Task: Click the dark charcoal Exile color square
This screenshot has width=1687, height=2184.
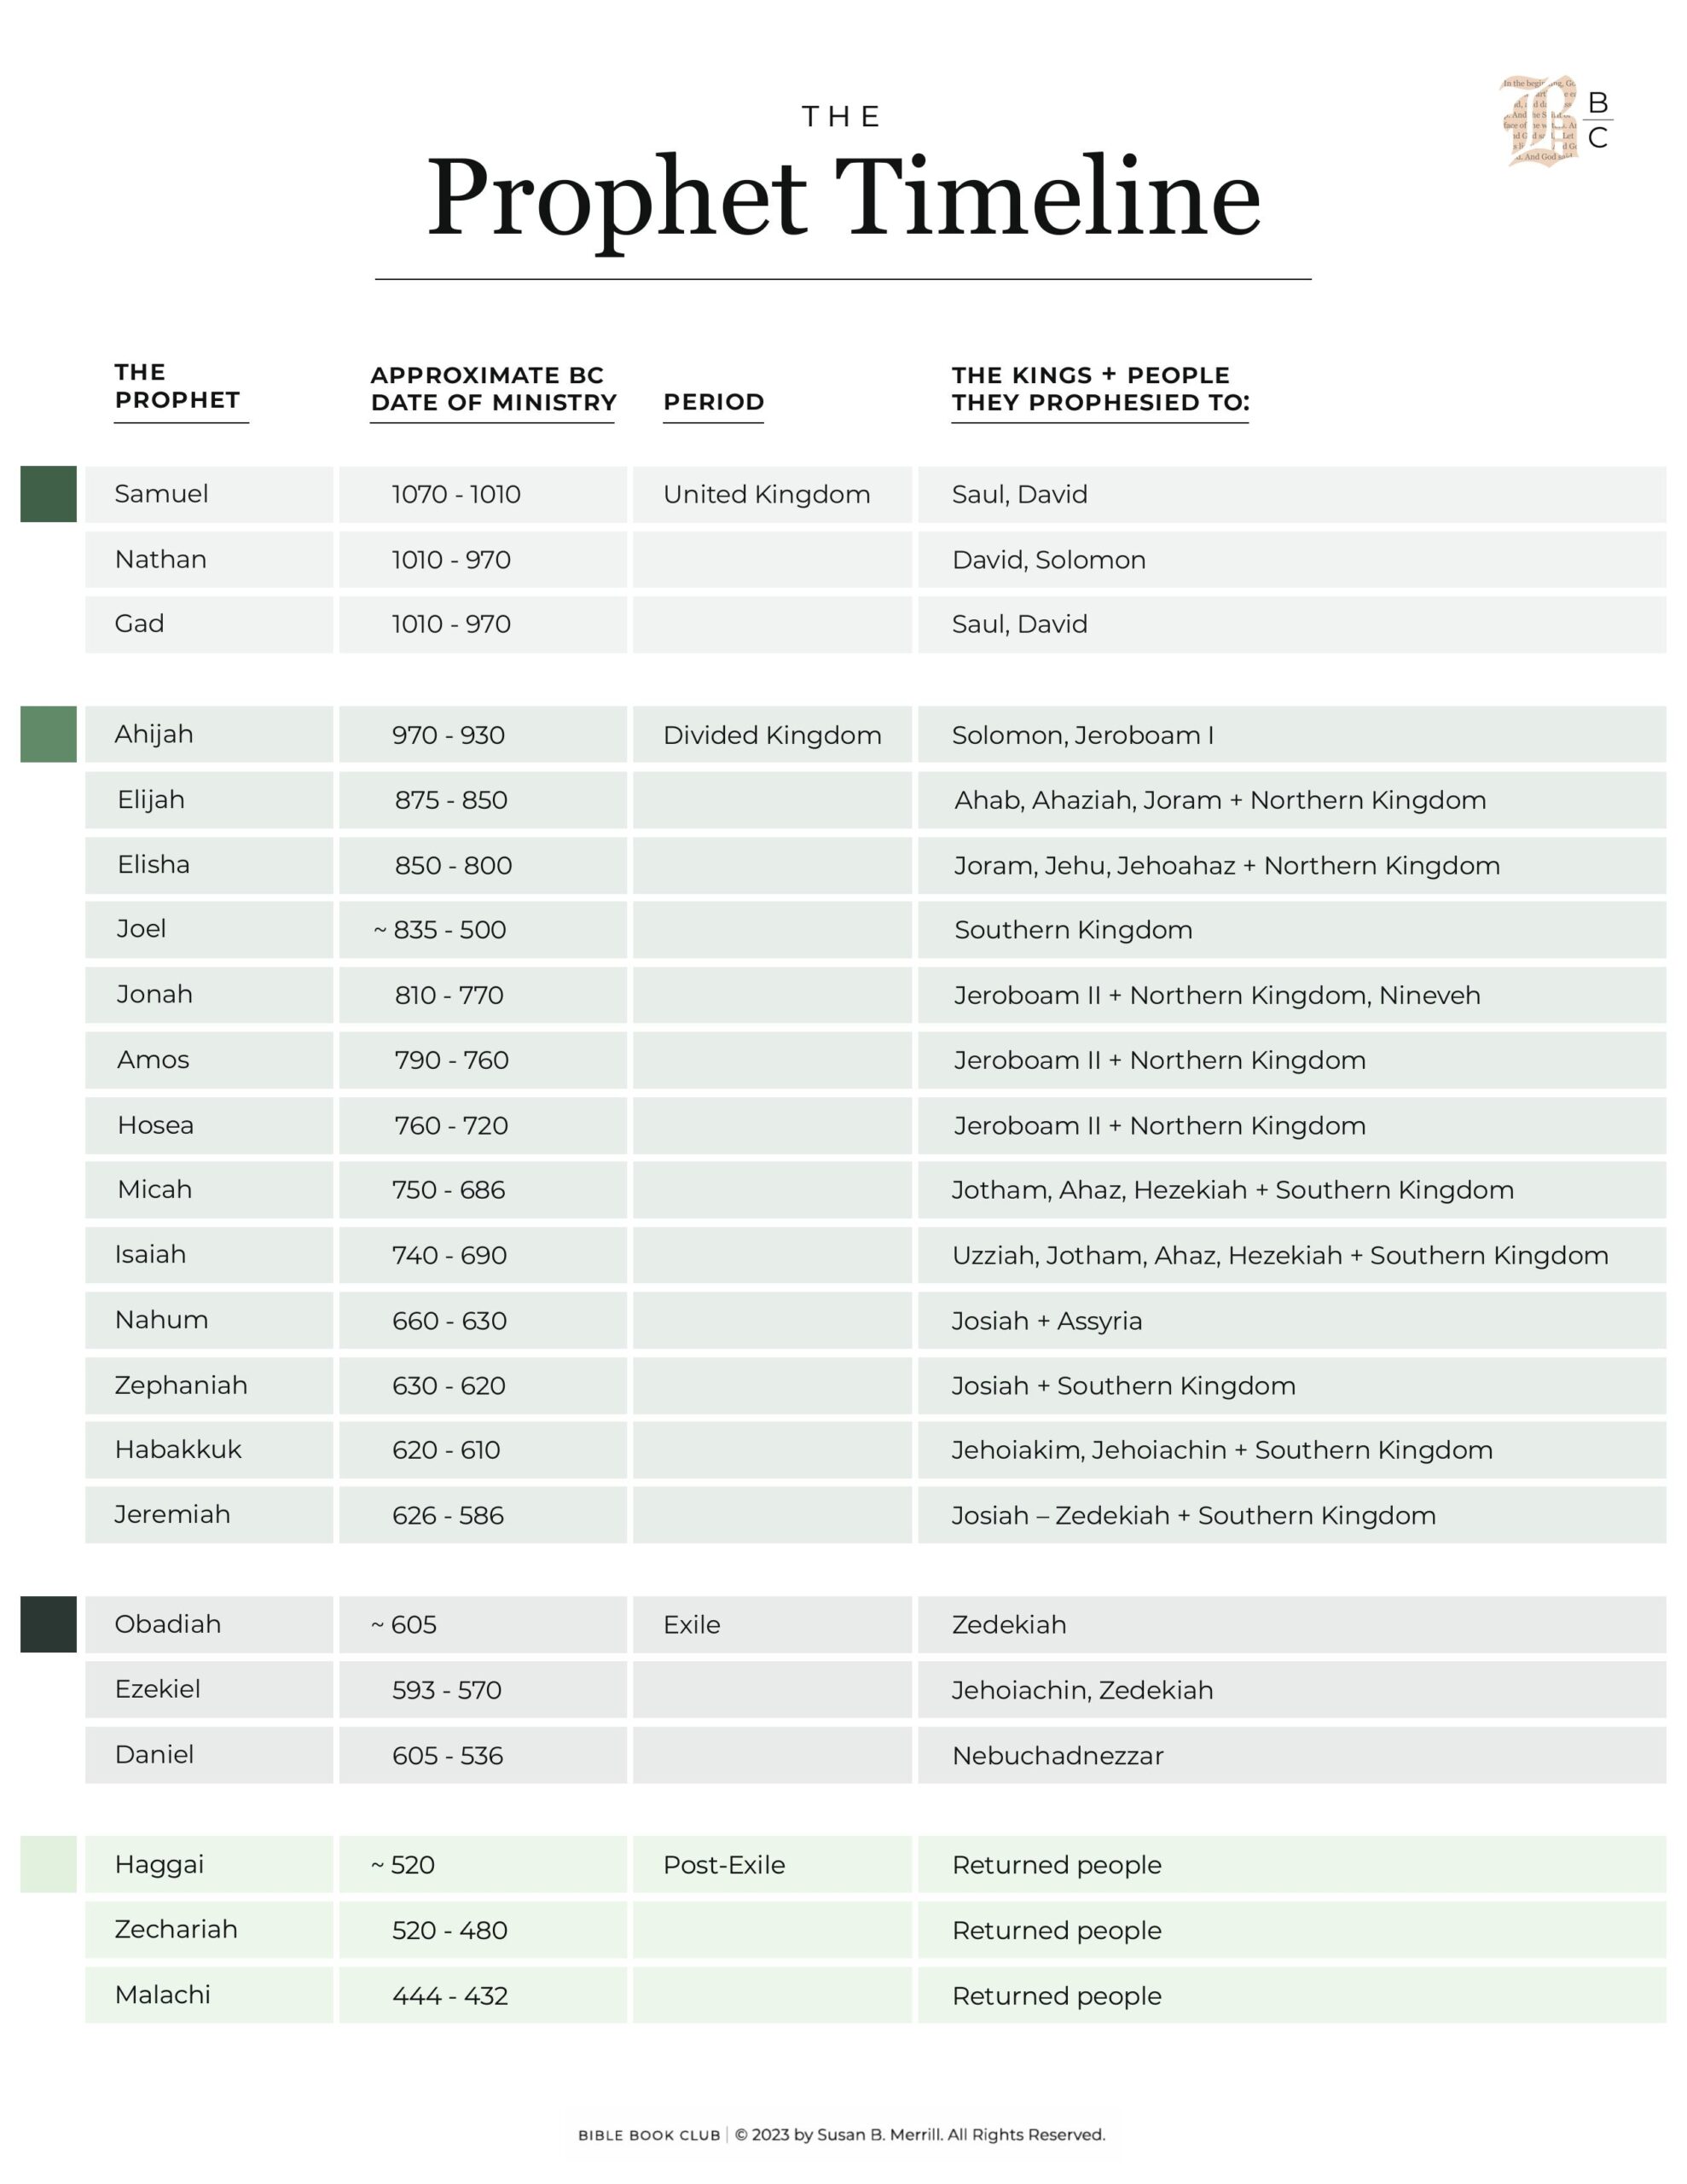Action: (x=48, y=1624)
